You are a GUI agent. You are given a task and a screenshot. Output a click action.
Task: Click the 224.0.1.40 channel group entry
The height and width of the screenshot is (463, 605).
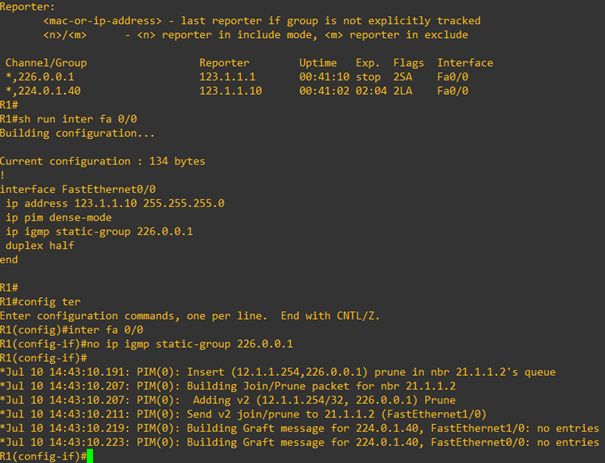tap(43, 91)
